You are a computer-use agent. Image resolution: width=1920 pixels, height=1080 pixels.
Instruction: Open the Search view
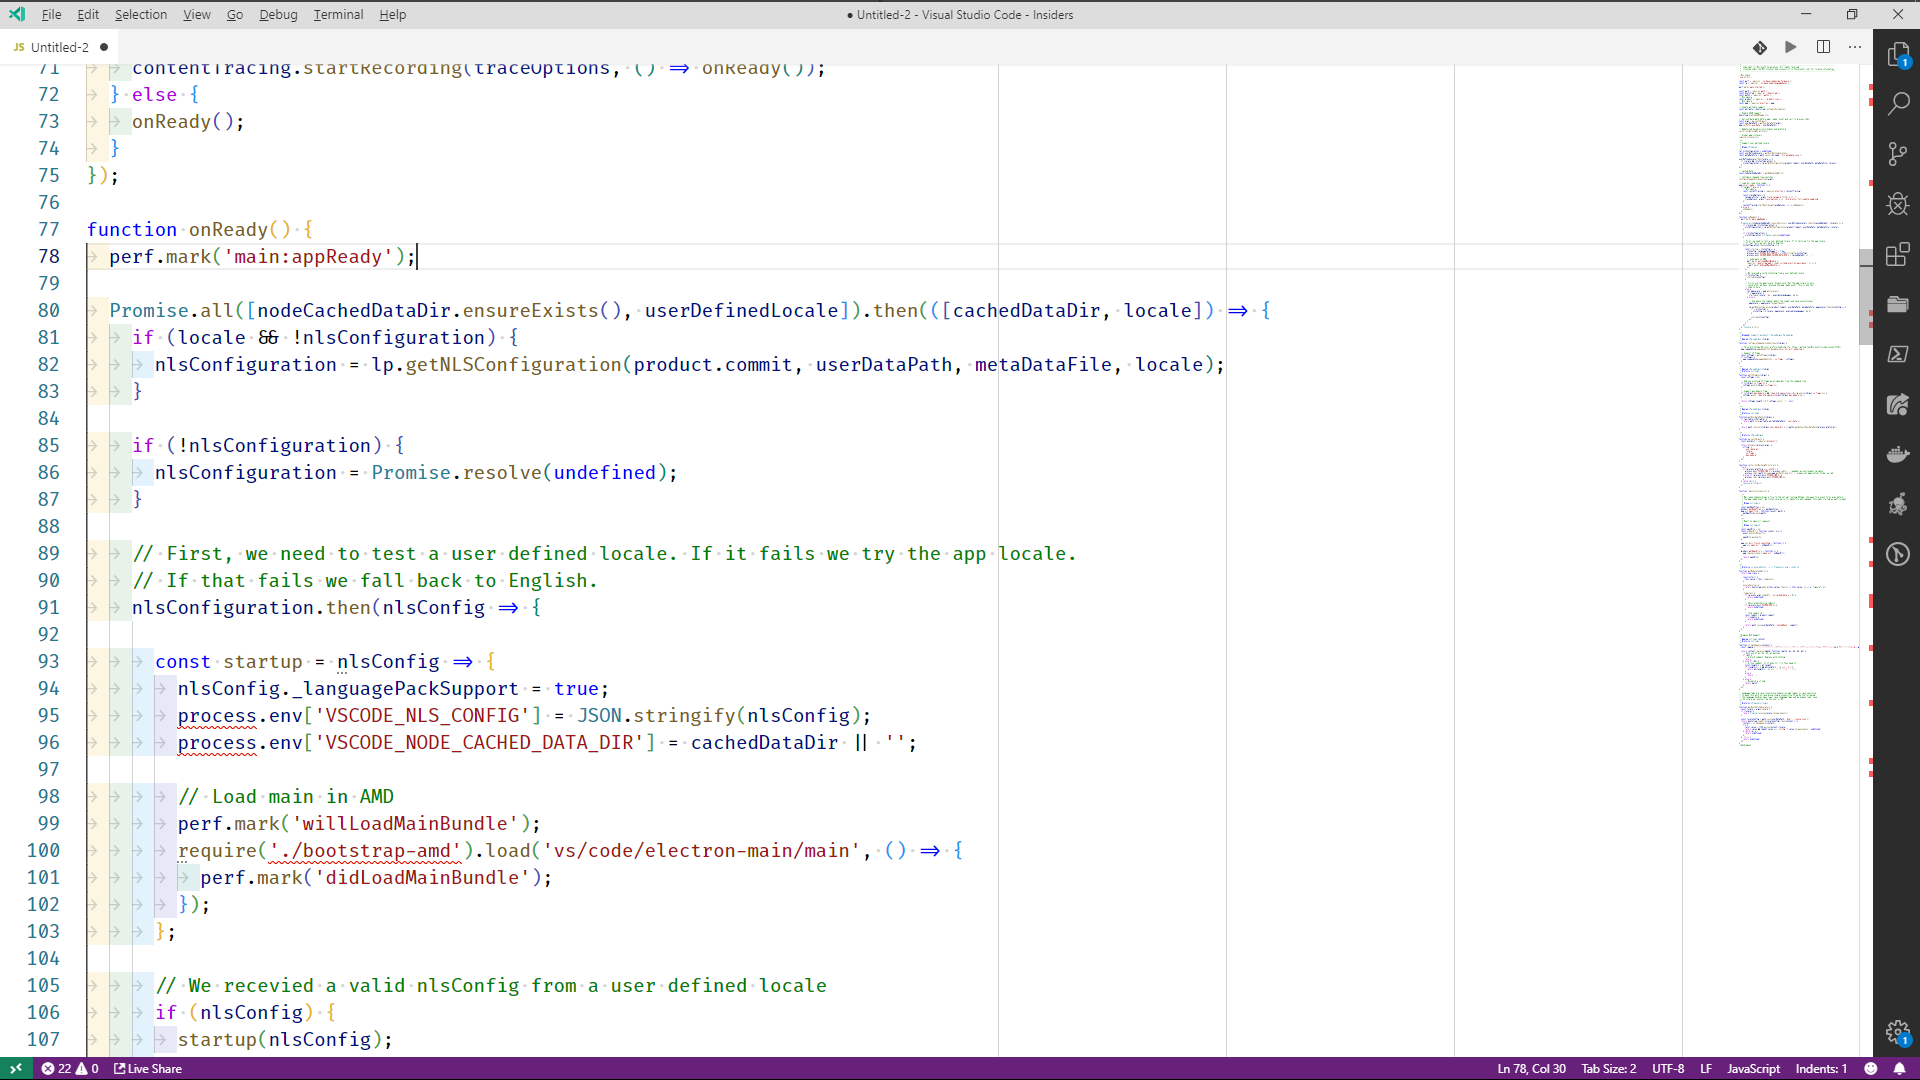1897,104
